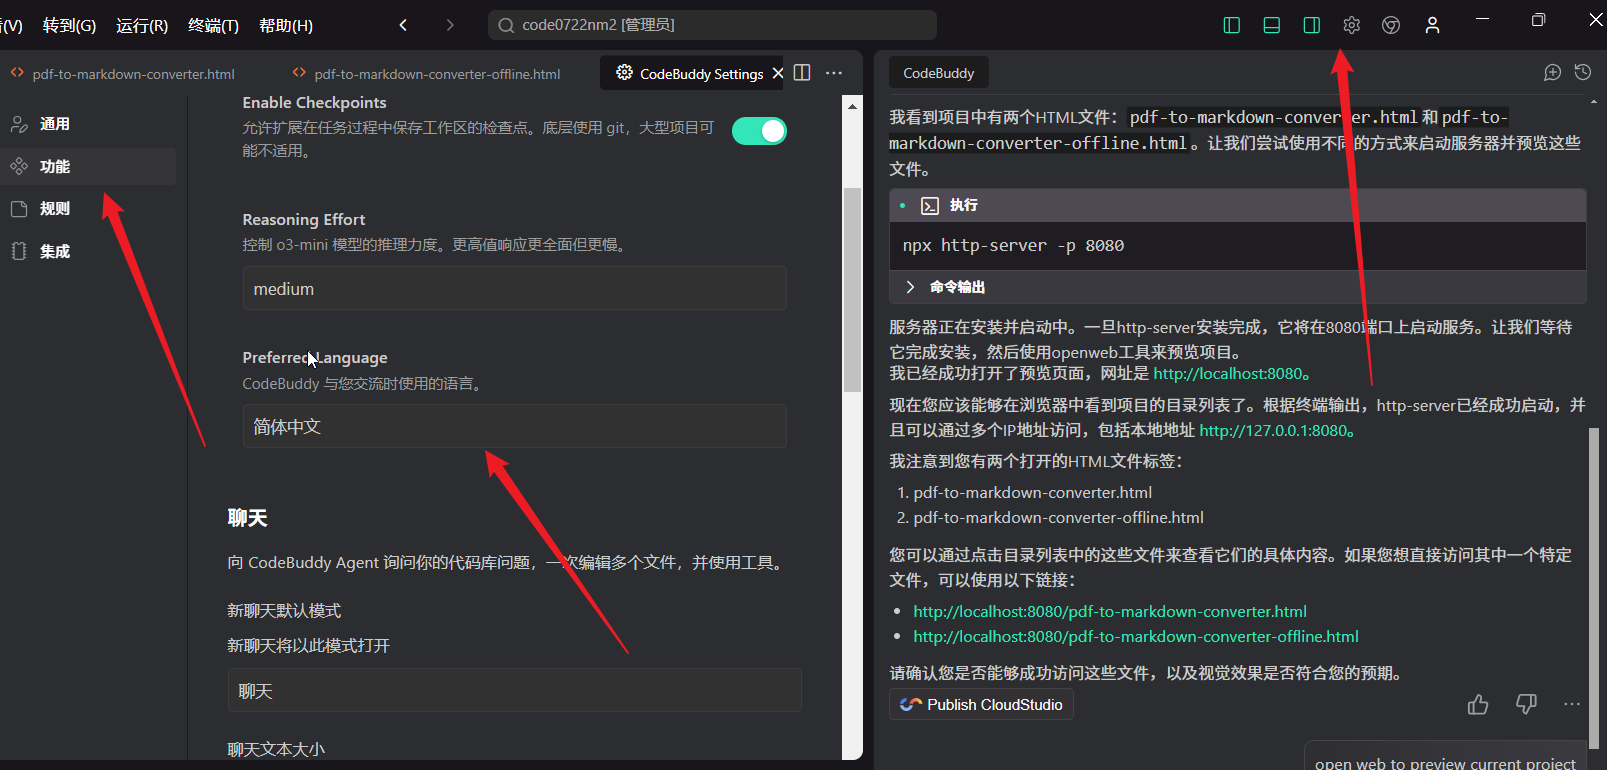Open the 新聊天默认模式 dropdown showing 聊天
Viewport: 1607px width, 770px height.
click(514, 690)
